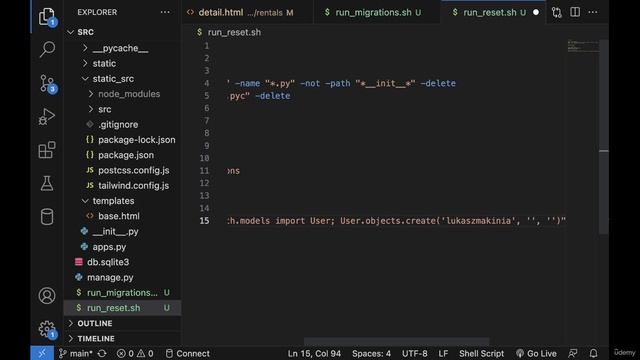The width and height of the screenshot is (640, 360).
Task: Click run_reset.sh breadcrumb
Action: (234, 32)
